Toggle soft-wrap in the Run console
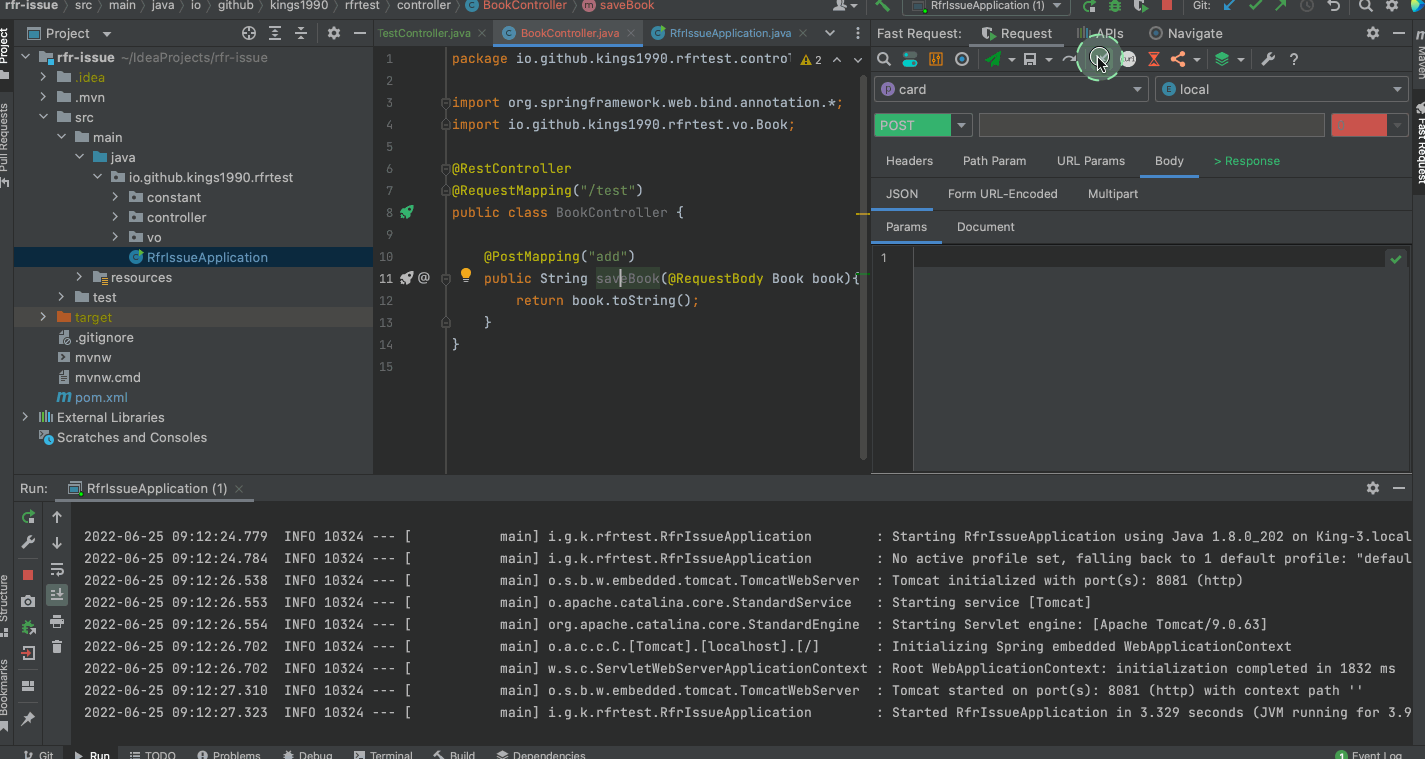Screen dimensions: 1425x759 click(x=57, y=570)
